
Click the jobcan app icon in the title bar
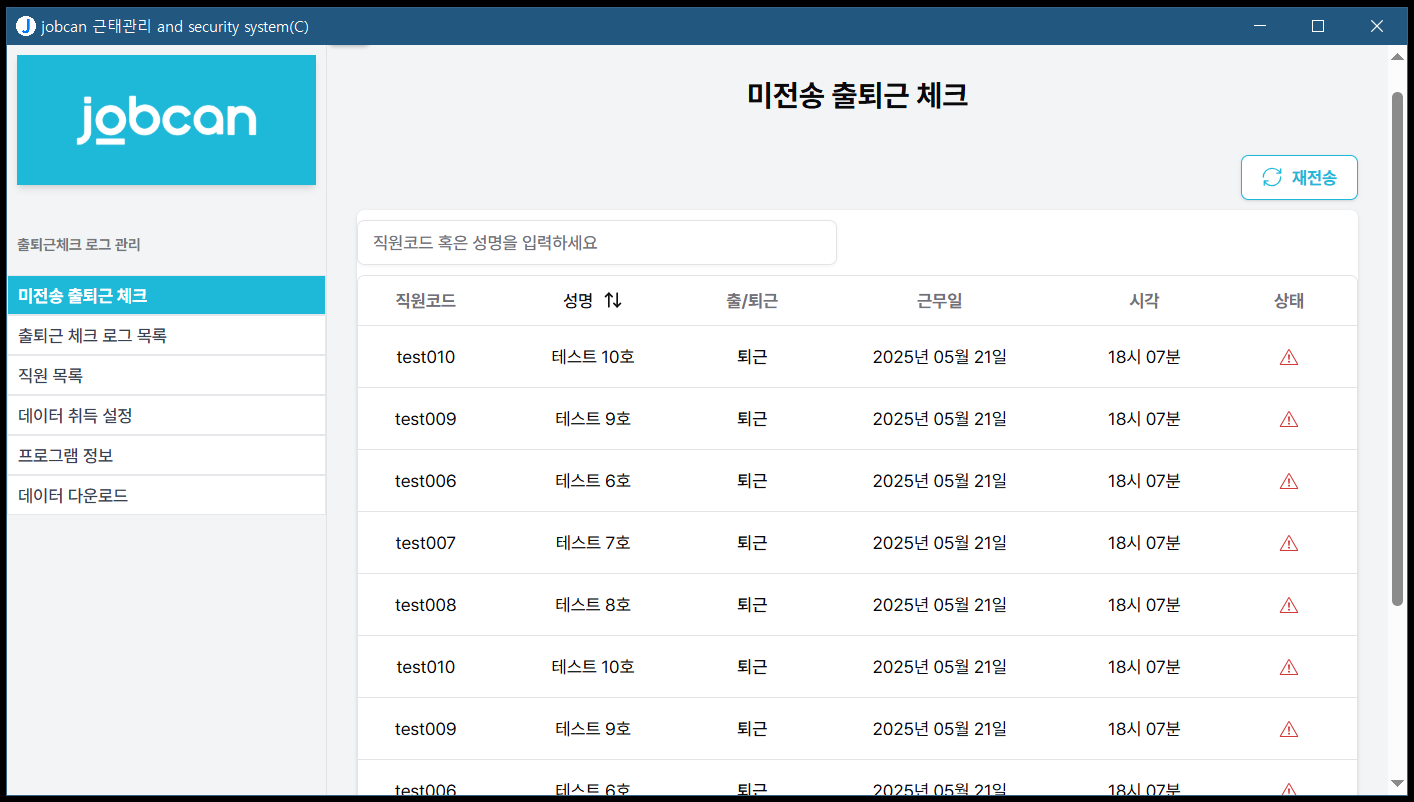coord(26,26)
